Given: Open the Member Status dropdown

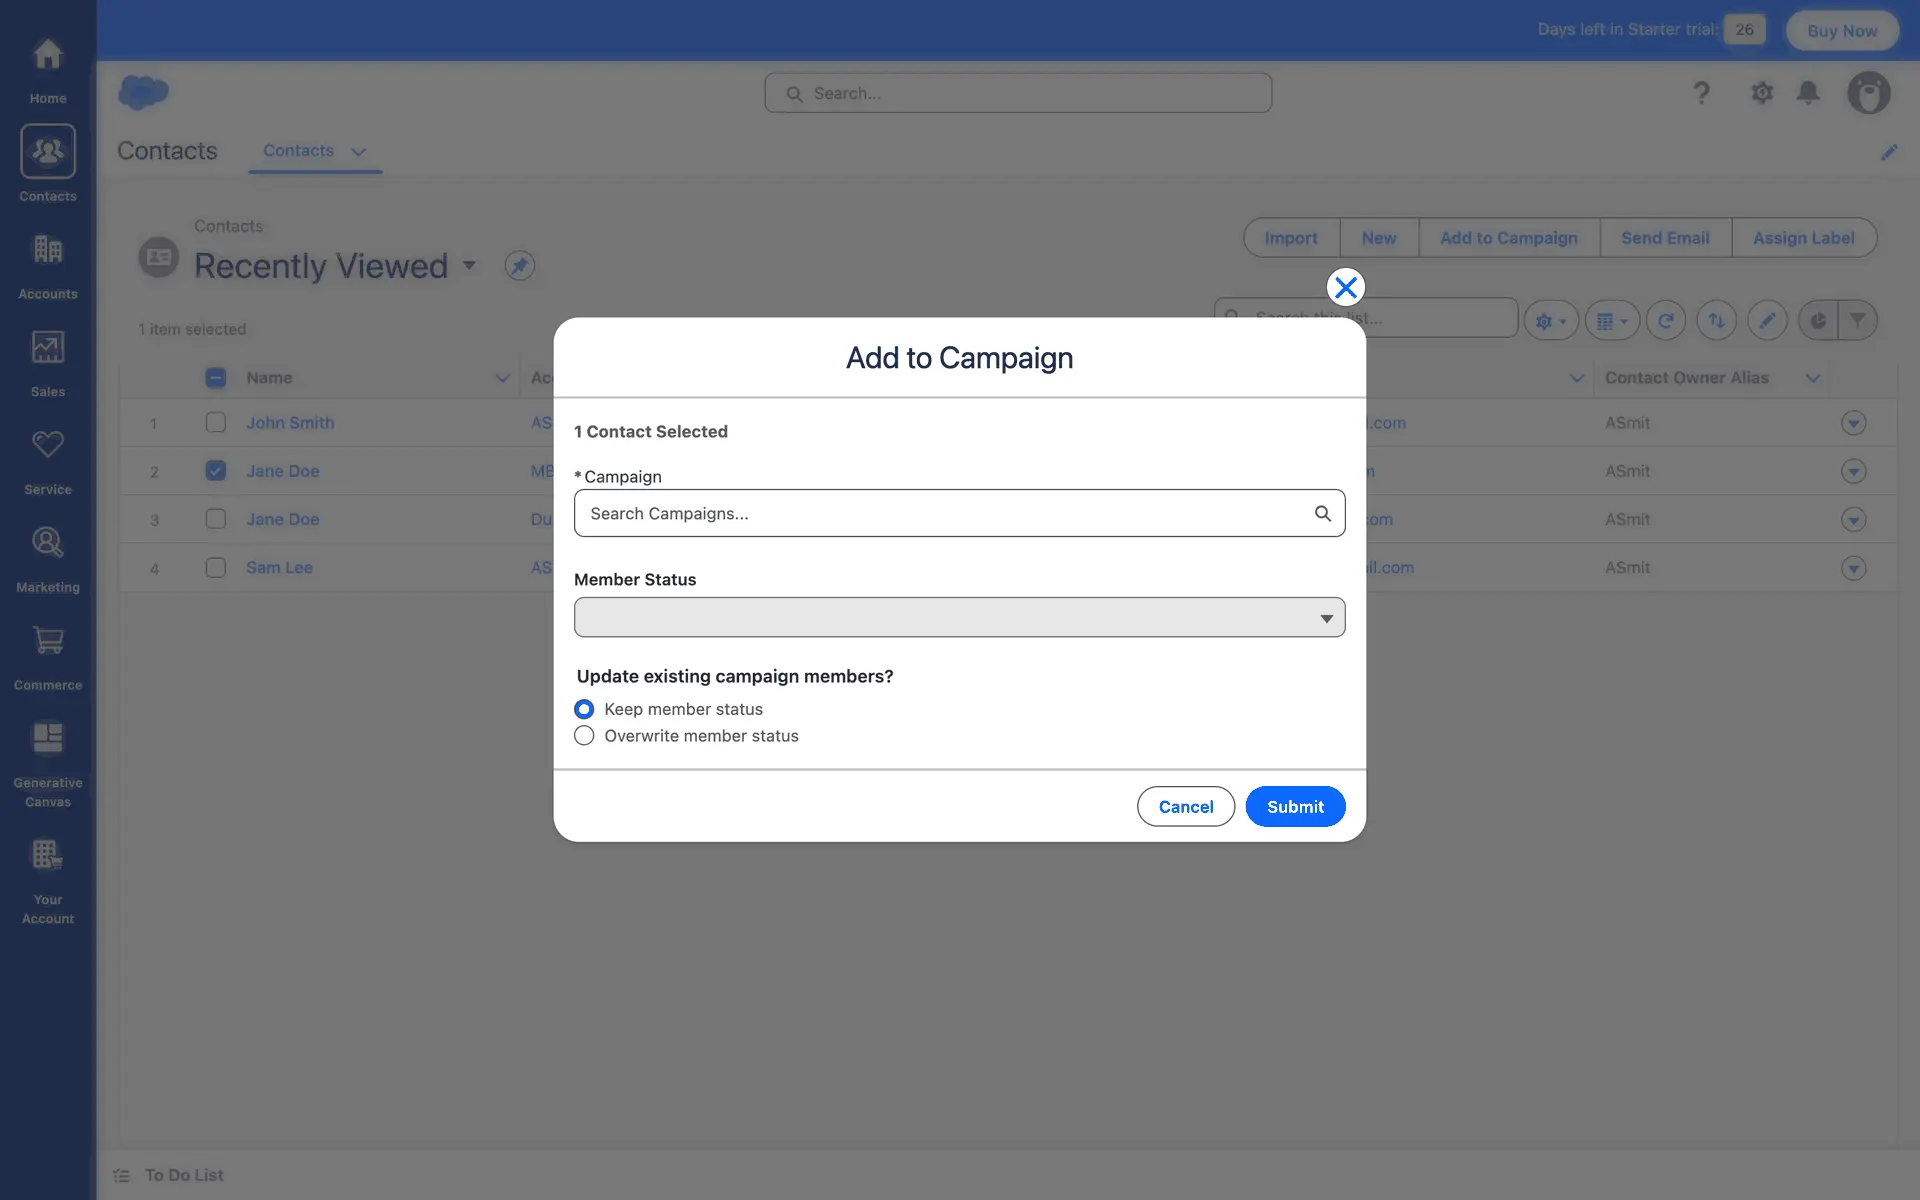Looking at the screenshot, I should (959, 617).
